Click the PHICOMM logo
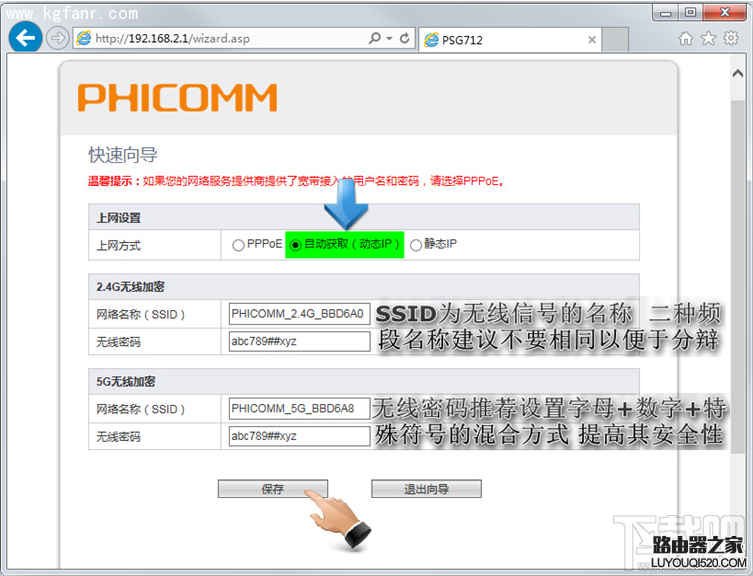 click(x=178, y=98)
